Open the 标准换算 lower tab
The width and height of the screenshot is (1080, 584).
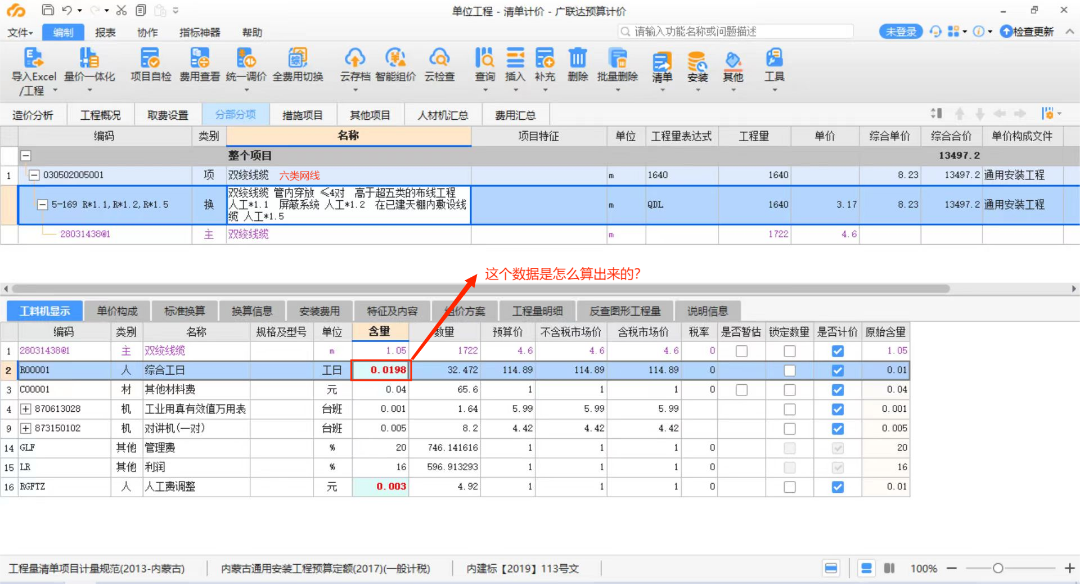tap(185, 311)
